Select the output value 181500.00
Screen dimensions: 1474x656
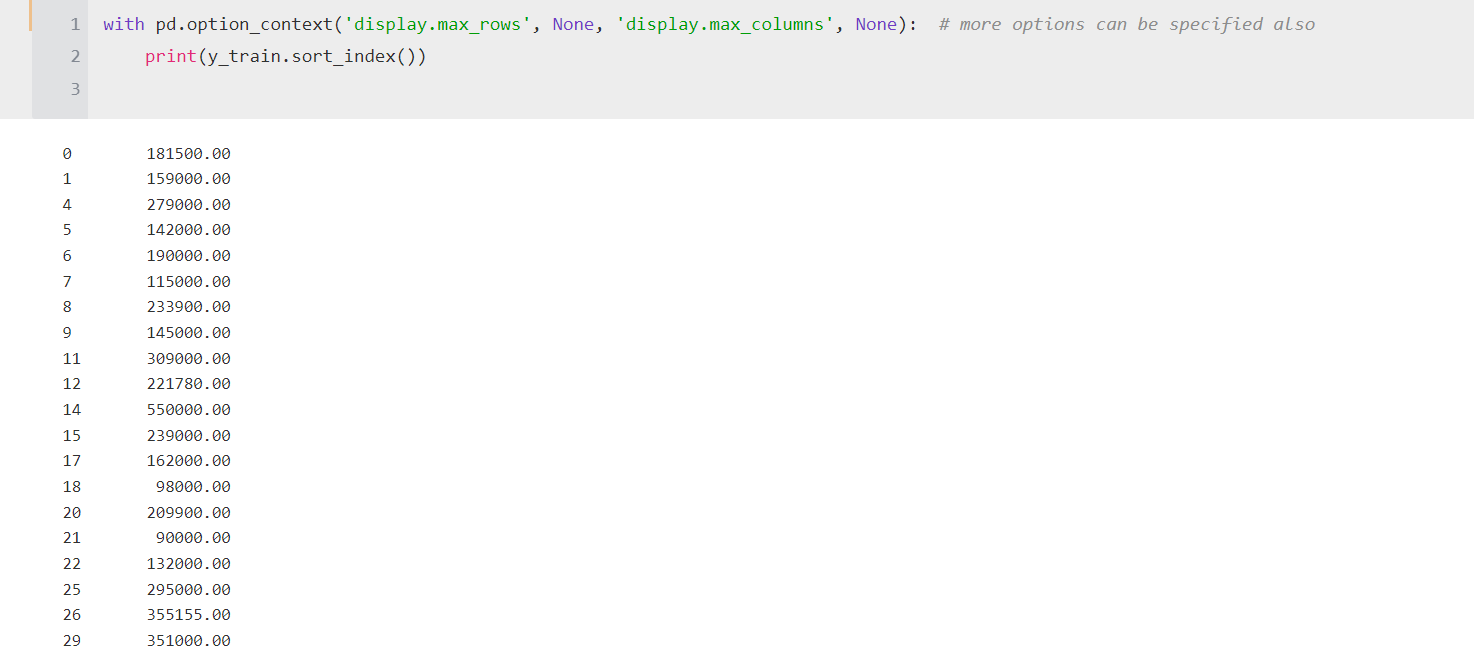(x=190, y=153)
